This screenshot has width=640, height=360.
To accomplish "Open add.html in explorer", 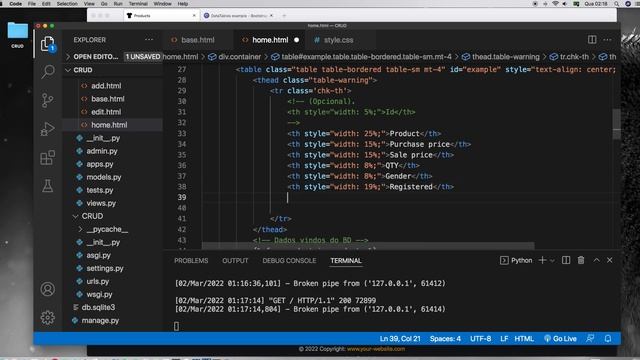I will [x=106, y=86].
